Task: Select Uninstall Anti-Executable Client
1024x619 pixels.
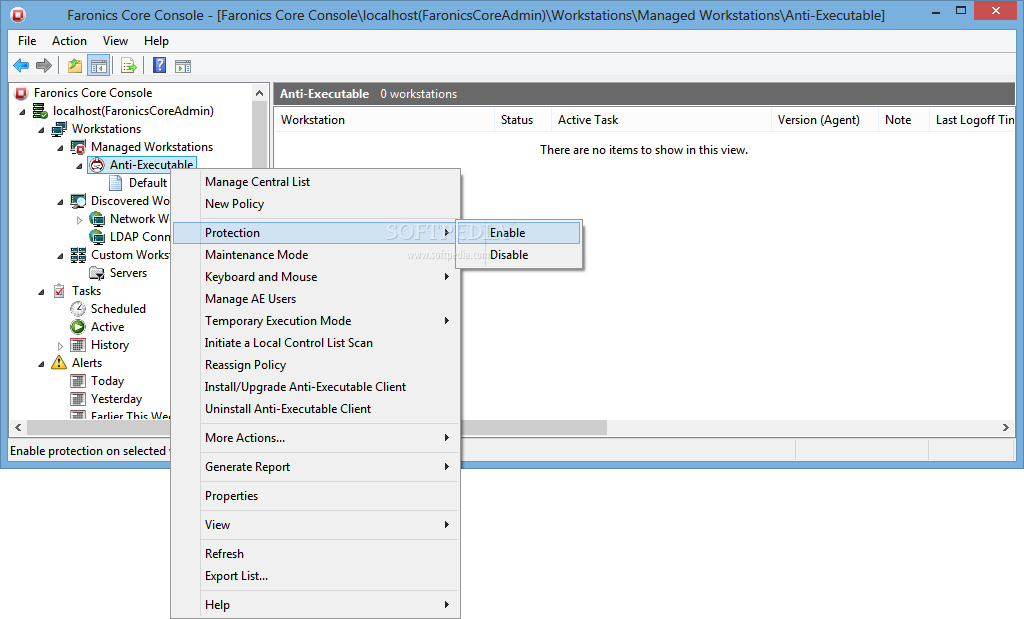Action: (316, 409)
